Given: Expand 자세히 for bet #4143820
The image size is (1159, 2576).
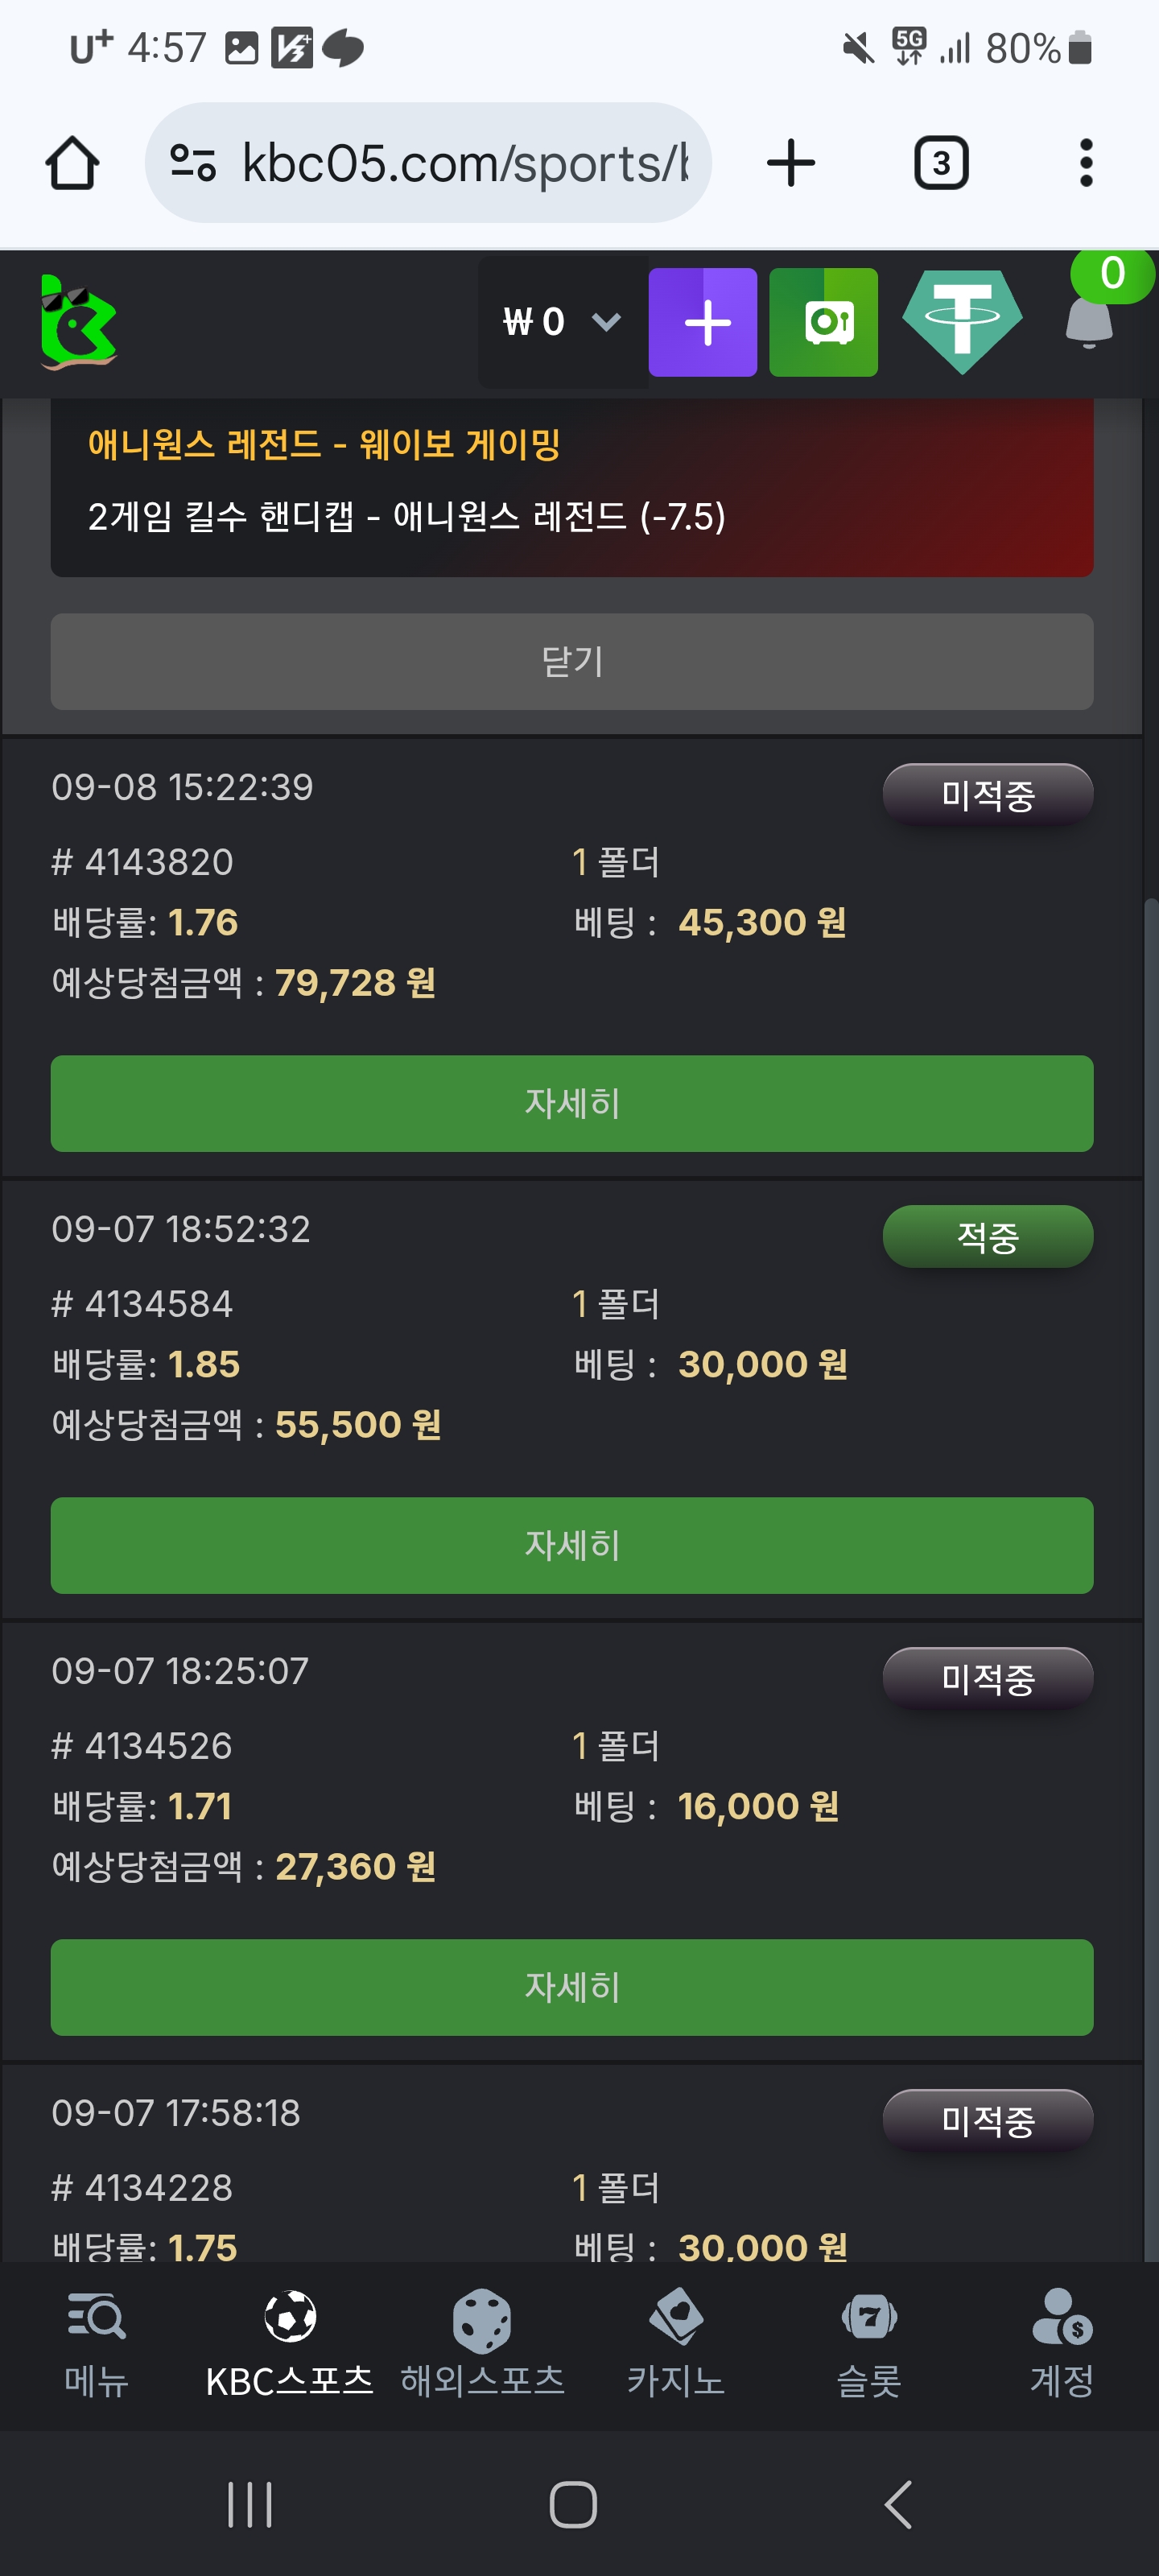Looking at the screenshot, I should coord(572,1103).
